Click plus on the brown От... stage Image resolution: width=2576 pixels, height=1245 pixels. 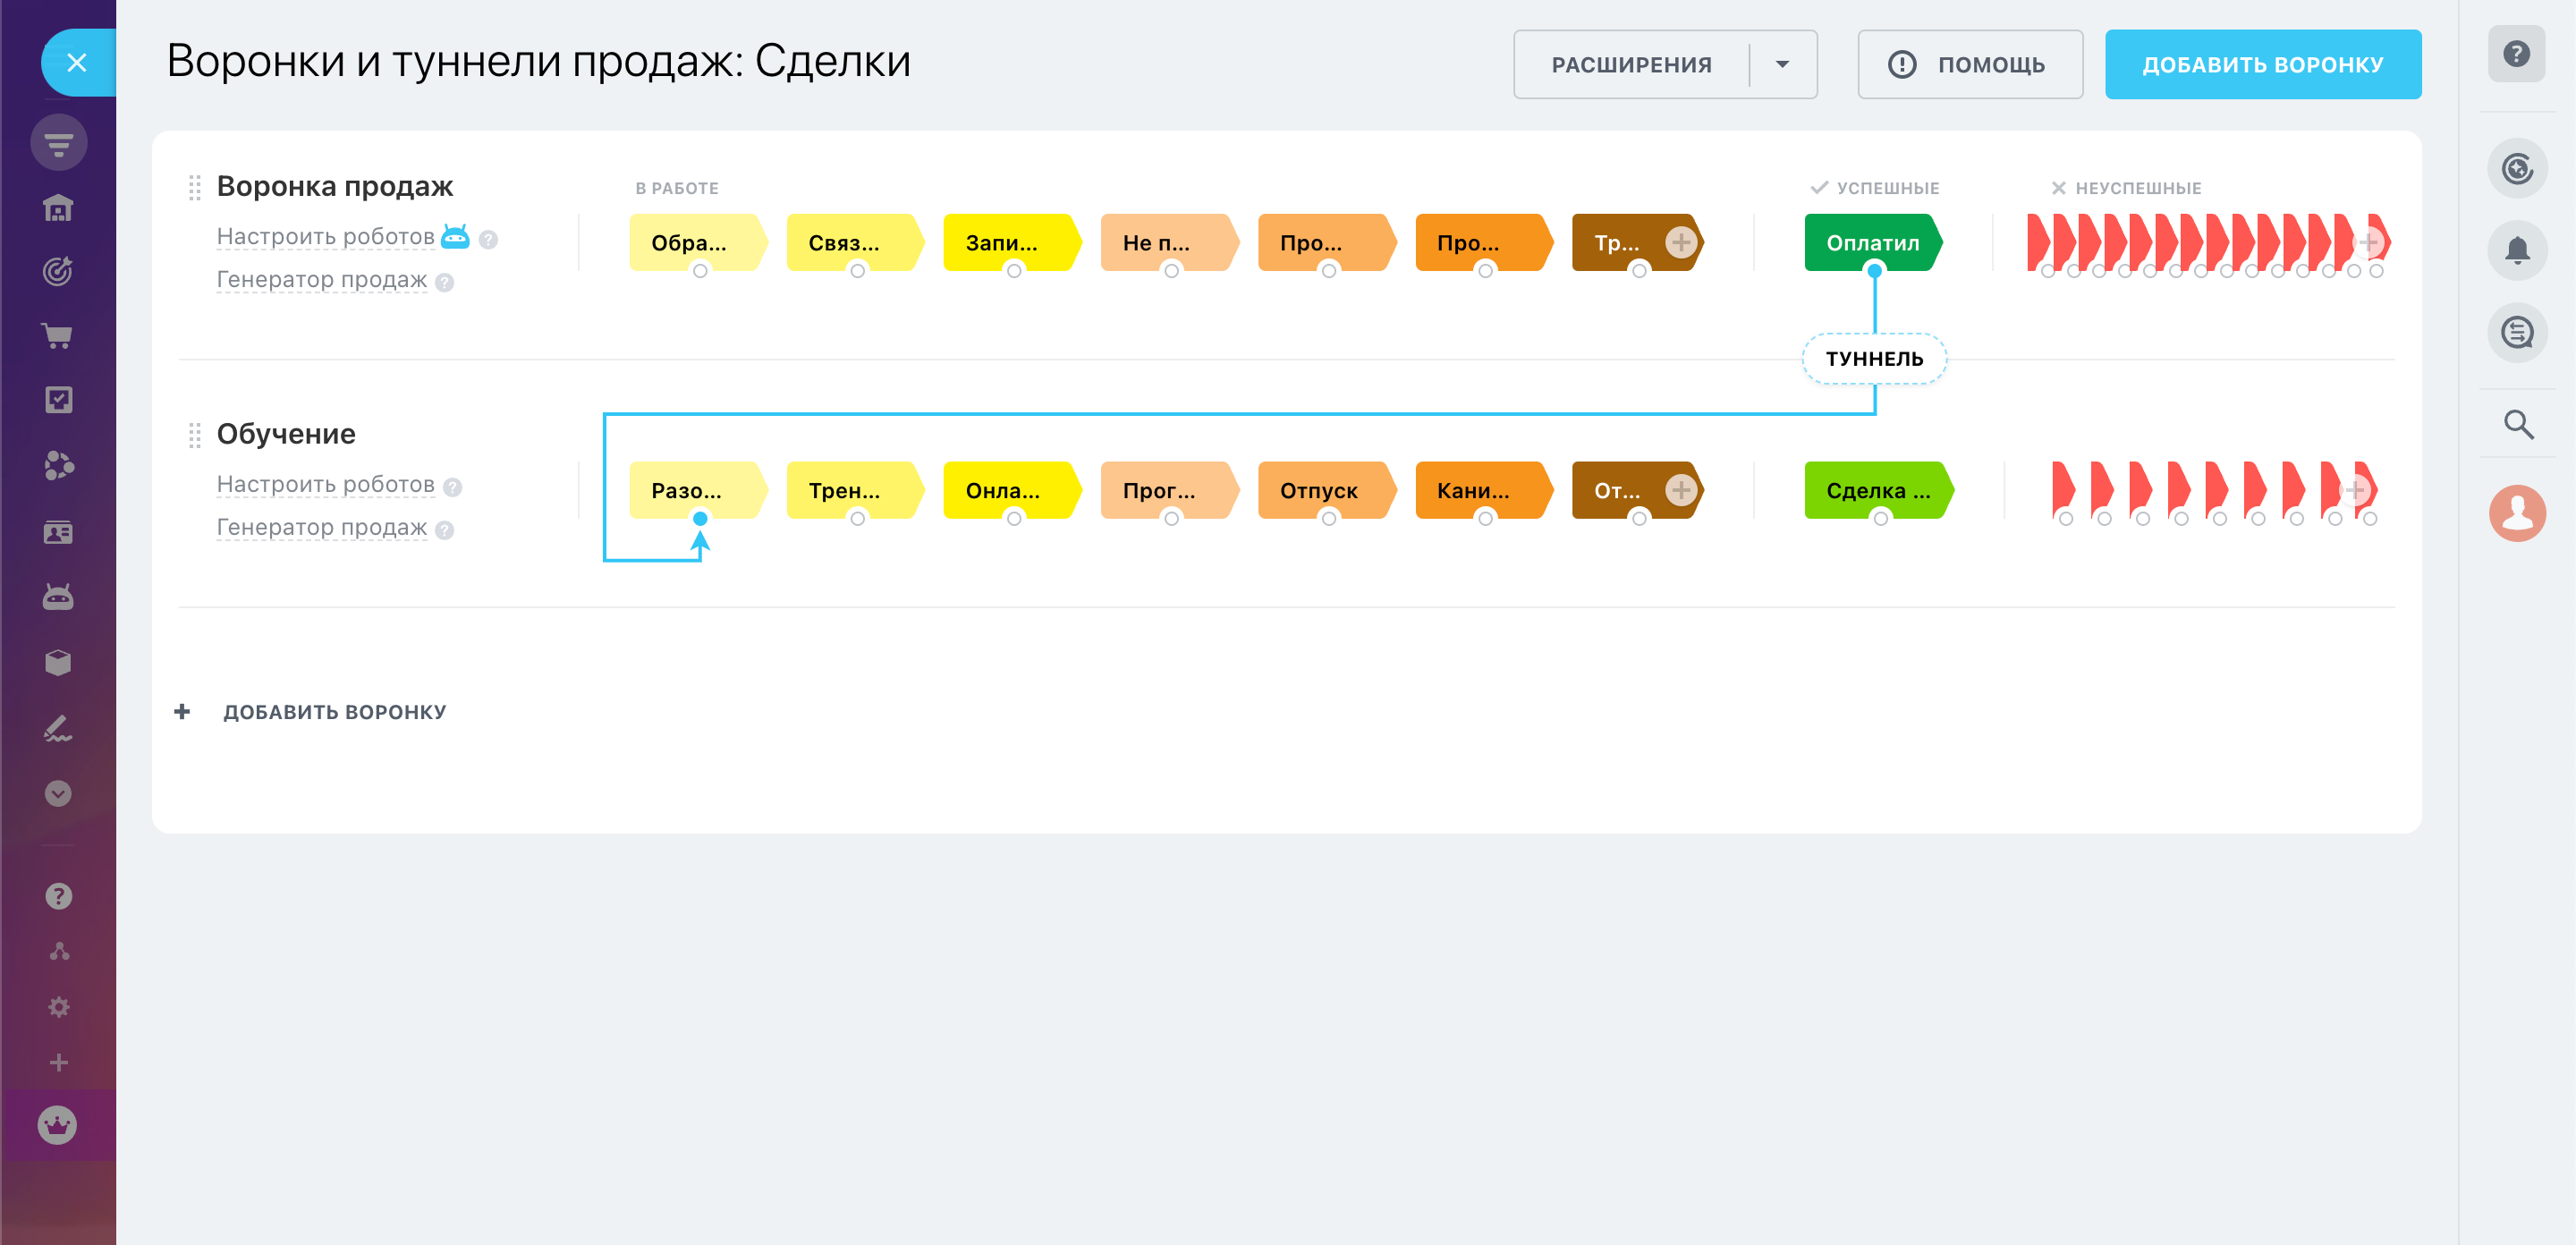tap(1680, 490)
